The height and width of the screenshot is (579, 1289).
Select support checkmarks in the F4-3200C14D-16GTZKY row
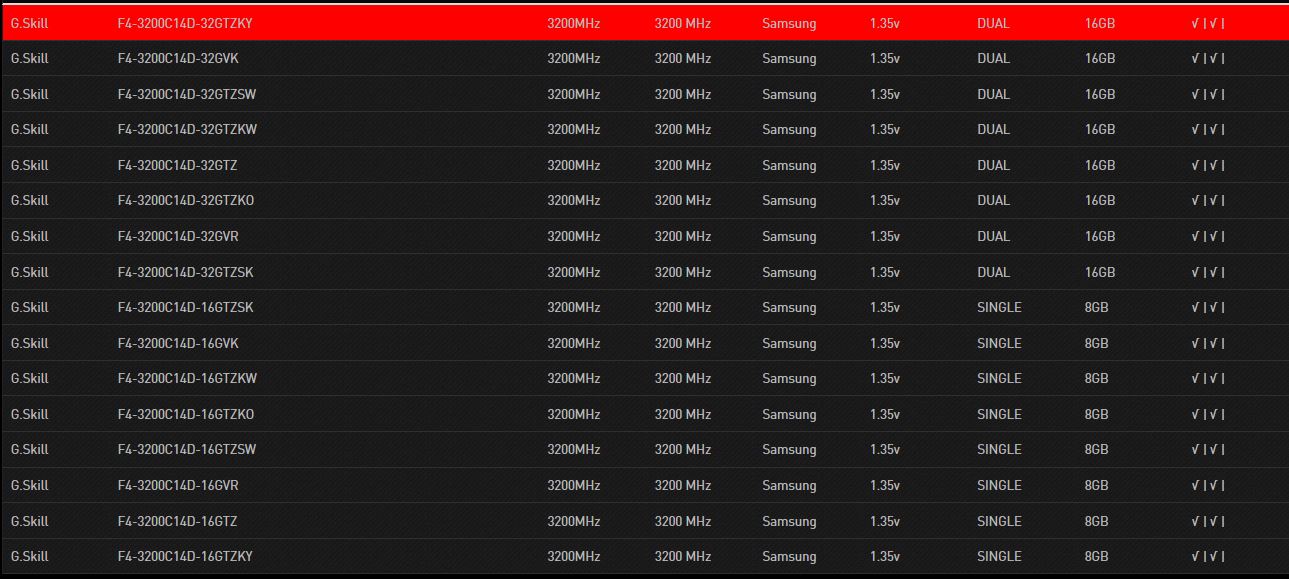pyautogui.click(x=1208, y=556)
